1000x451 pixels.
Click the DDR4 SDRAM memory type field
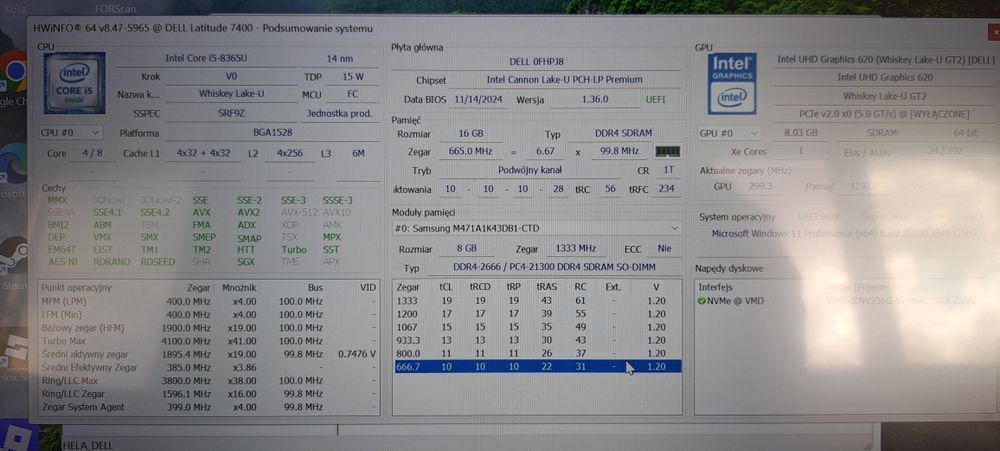(623, 133)
